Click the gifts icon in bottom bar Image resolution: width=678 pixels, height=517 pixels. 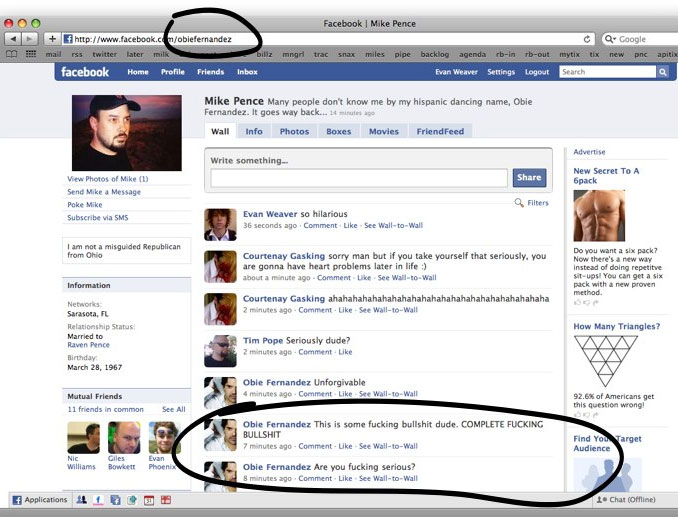tap(166, 500)
